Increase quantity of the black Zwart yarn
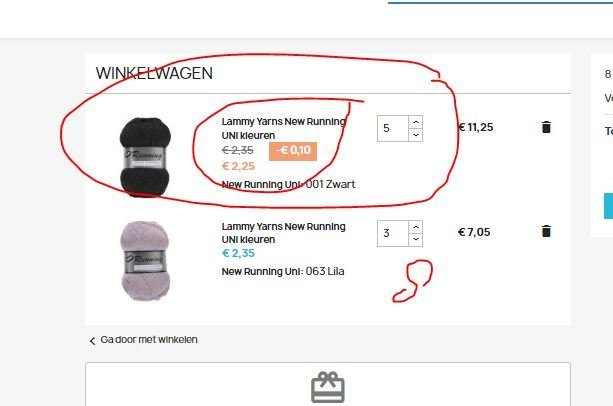613x406 pixels. (416, 122)
